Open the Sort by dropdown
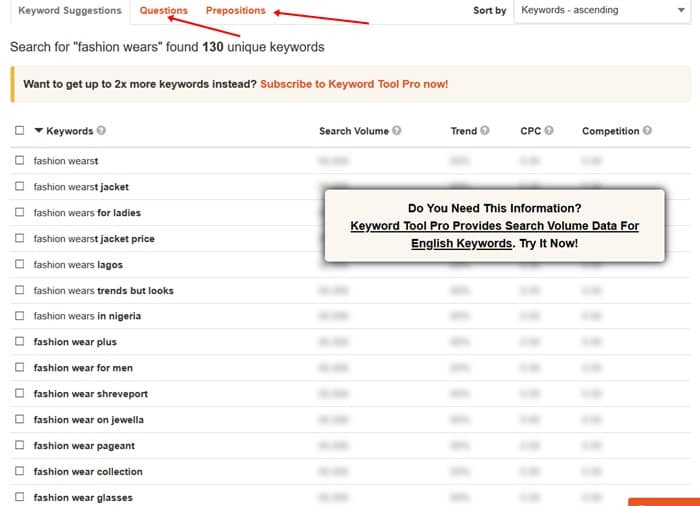Screen dimensions: 700x506 coord(600,11)
